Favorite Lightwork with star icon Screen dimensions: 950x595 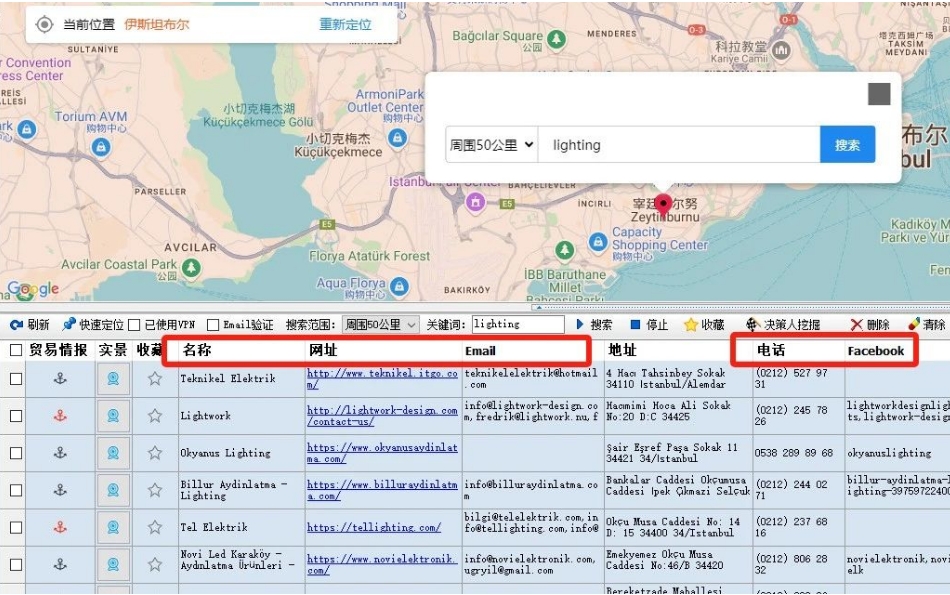pos(154,416)
